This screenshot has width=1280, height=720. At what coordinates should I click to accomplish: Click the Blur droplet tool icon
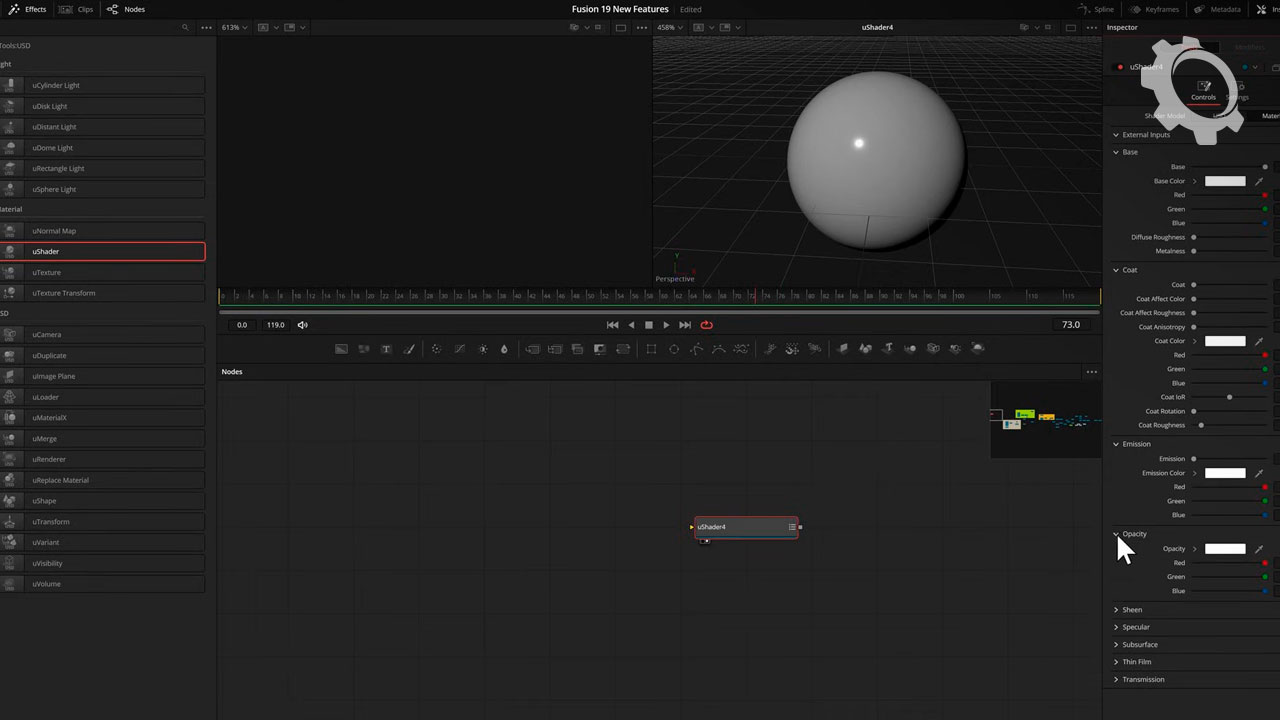tap(504, 349)
